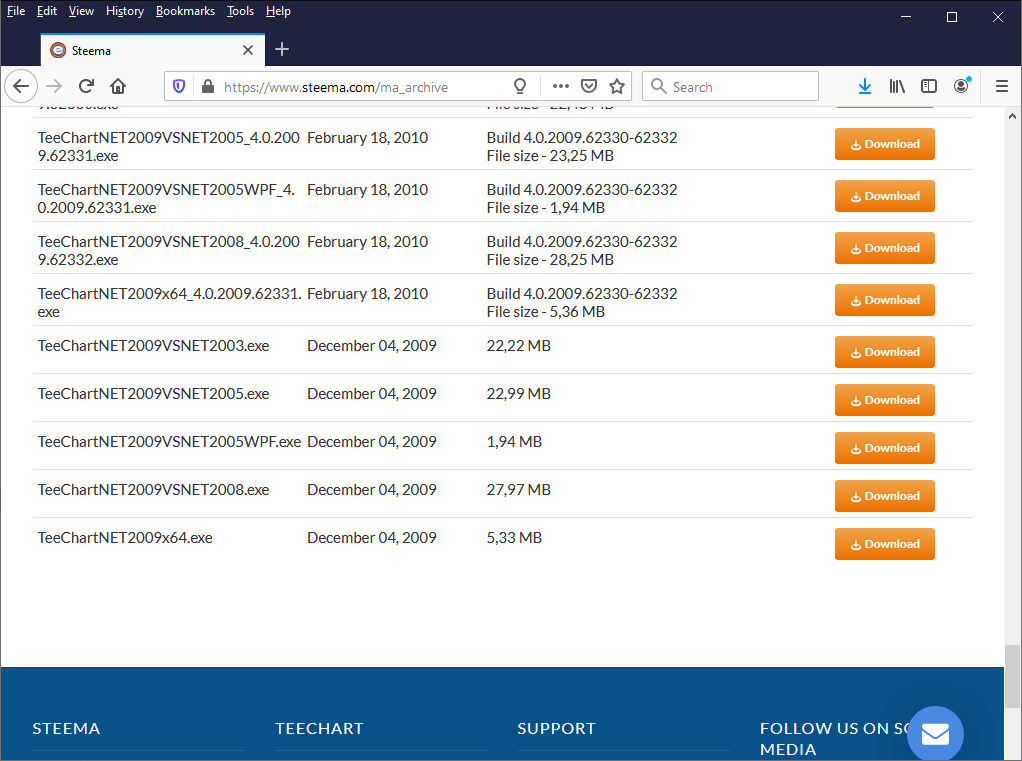Click the FOLLOW US ON SOCIAL MEDIA heading
The height and width of the screenshot is (761, 1022).
click(834, 739)
